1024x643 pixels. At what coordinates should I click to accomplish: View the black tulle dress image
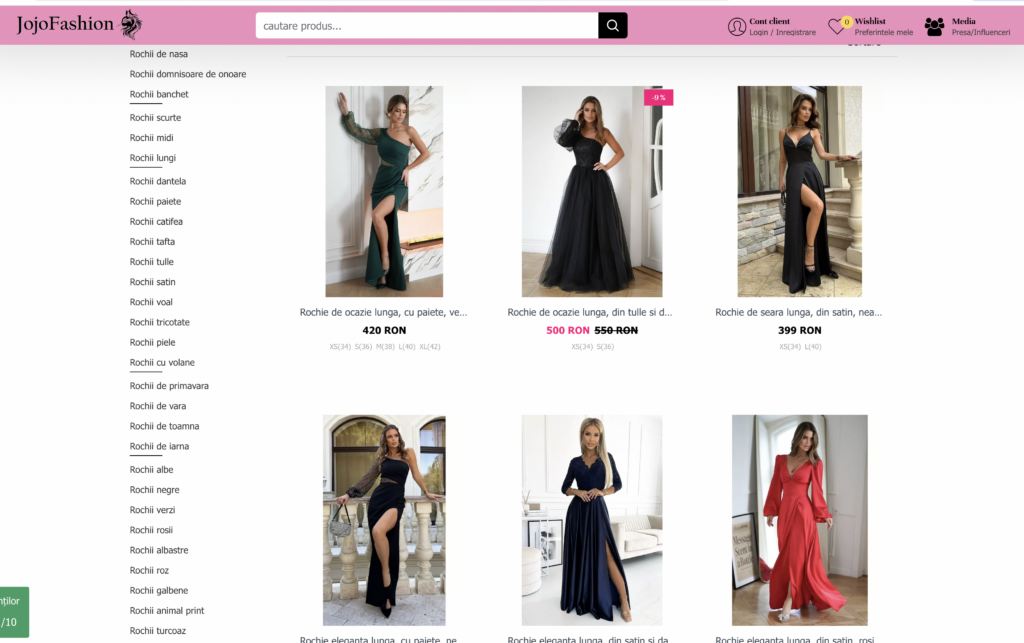591,191
